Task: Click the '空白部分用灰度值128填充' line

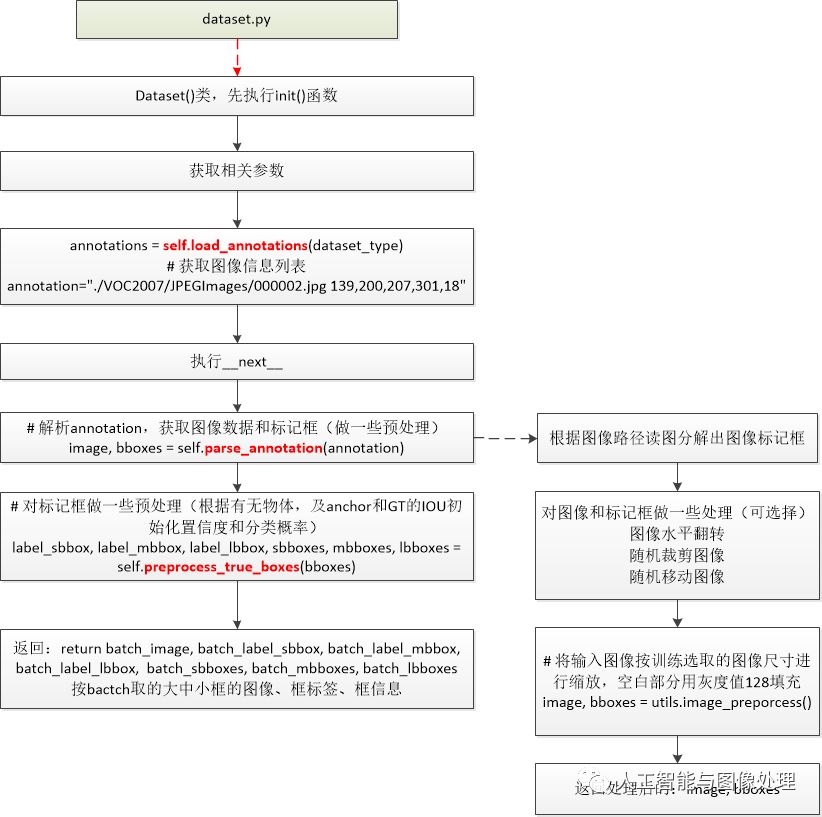Action: pyautogui.click(x=677, y=682)
